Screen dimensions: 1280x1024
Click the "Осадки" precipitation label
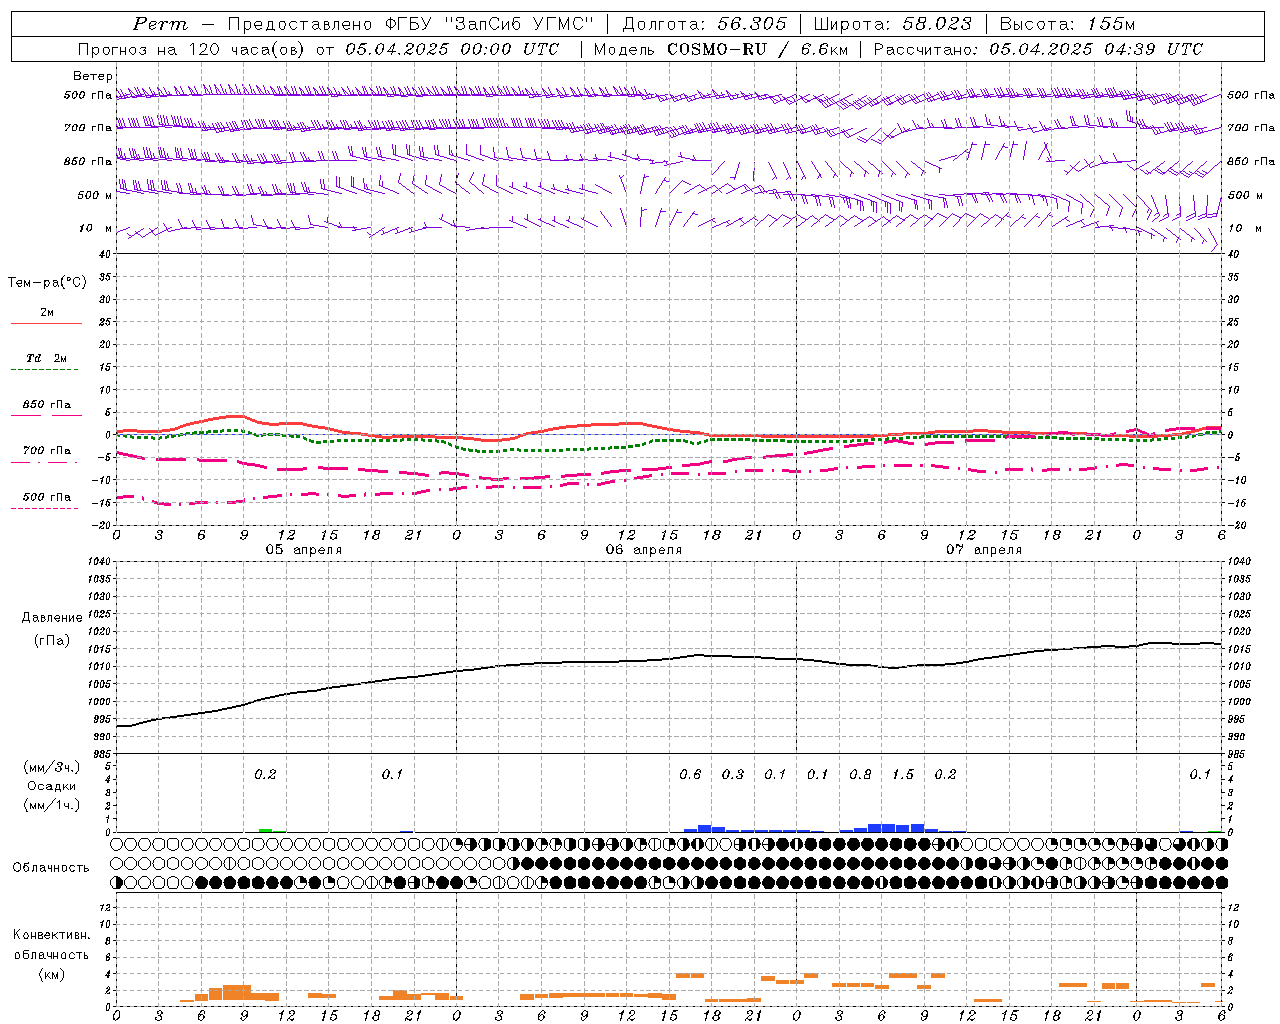click(x=51, y=786)
